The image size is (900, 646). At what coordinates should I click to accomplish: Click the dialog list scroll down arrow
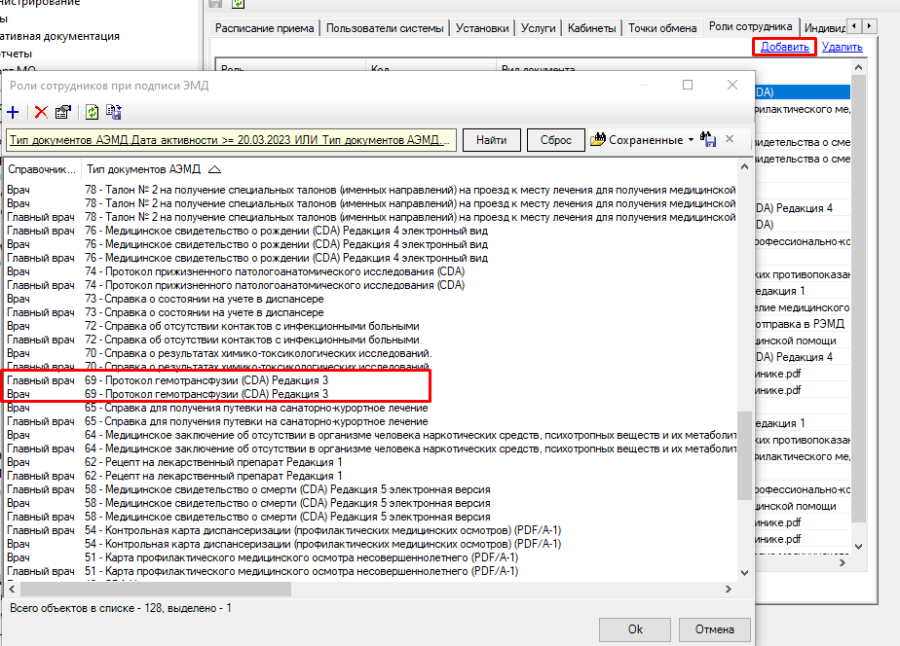(744, 572)
